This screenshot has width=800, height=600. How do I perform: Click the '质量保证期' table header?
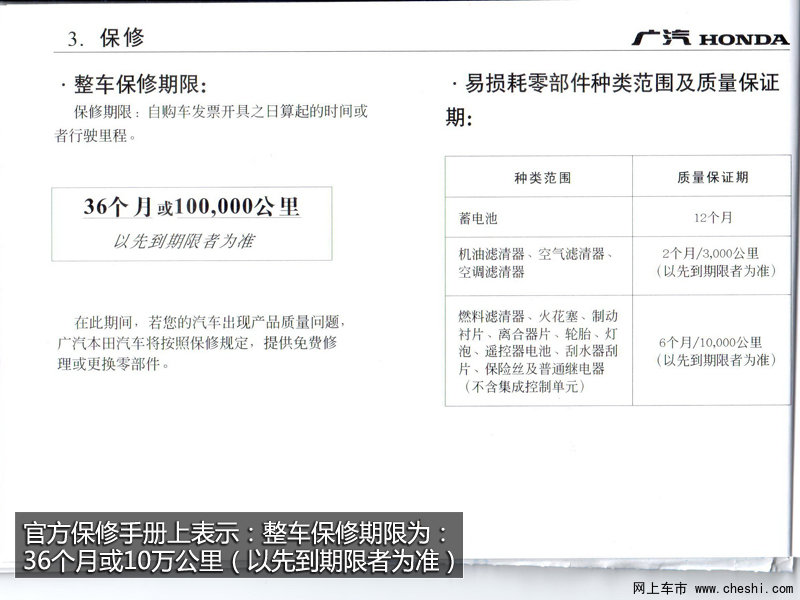coord(713,177)
